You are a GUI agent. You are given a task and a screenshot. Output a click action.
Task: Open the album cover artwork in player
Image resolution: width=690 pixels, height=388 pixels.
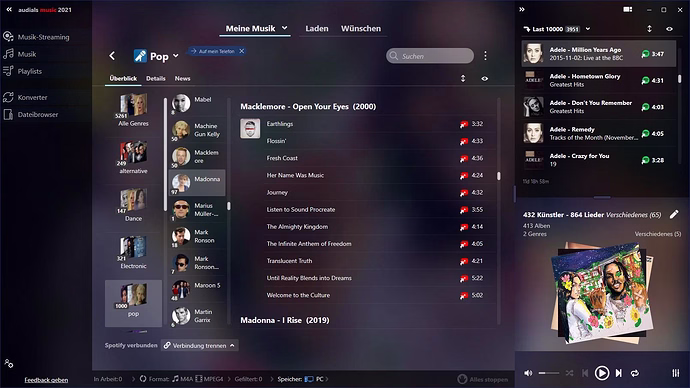[602, 293]
